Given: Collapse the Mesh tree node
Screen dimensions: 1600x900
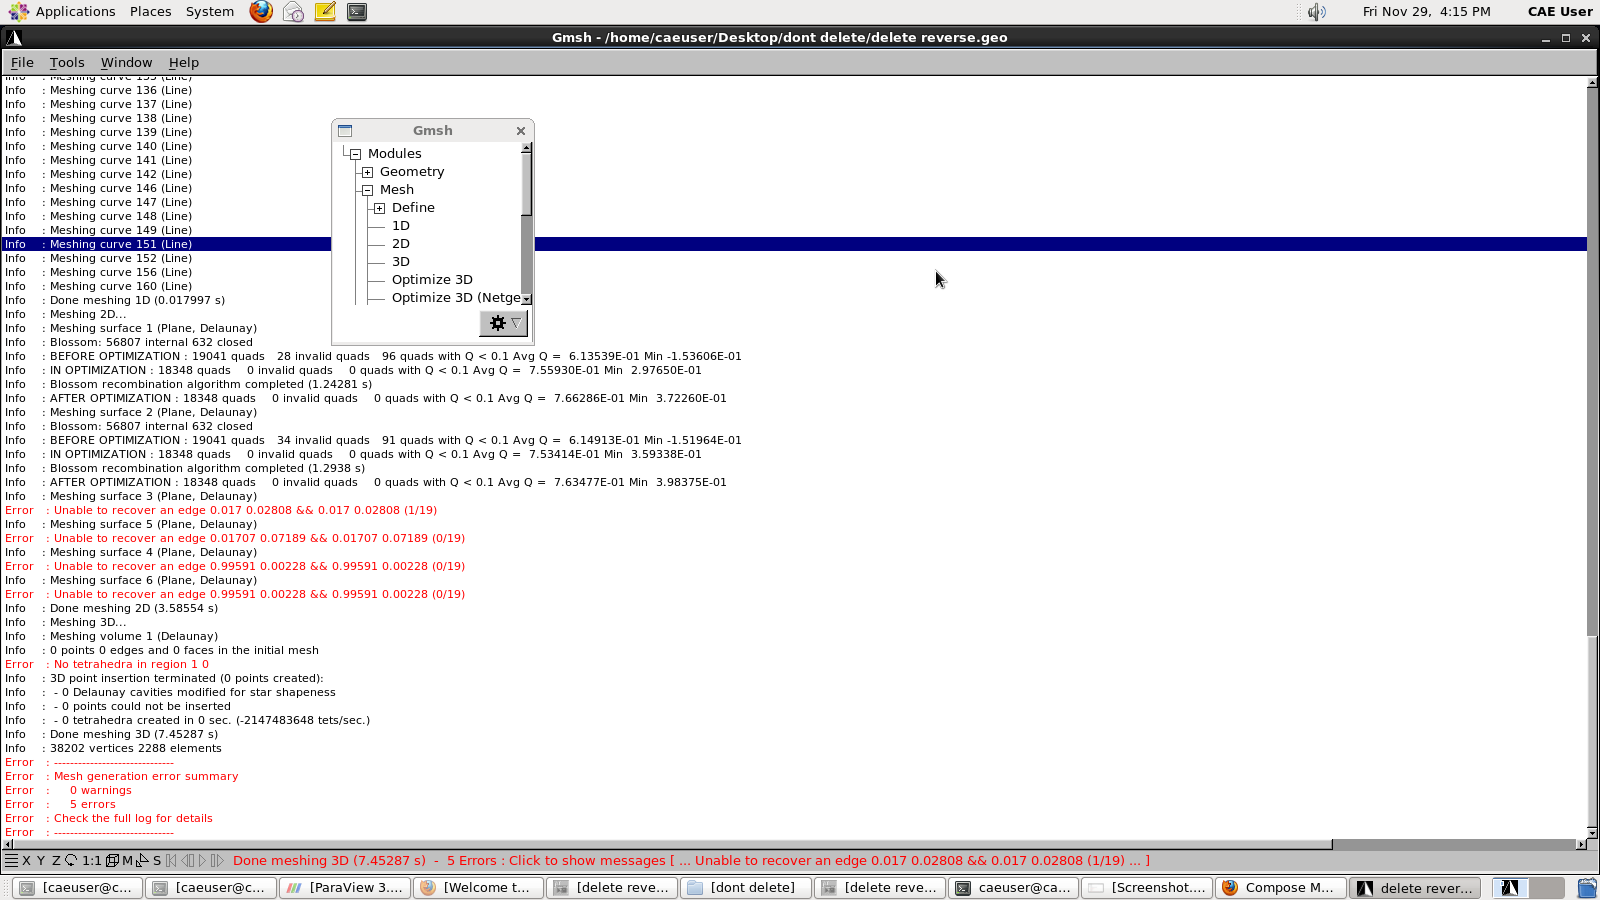Looking at the screenshot, I should click(367, 190).
